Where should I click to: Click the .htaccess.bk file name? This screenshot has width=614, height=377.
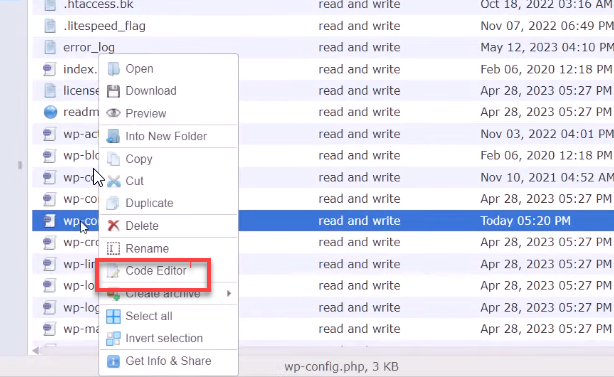pyautogui.click(x=98, y=5)
